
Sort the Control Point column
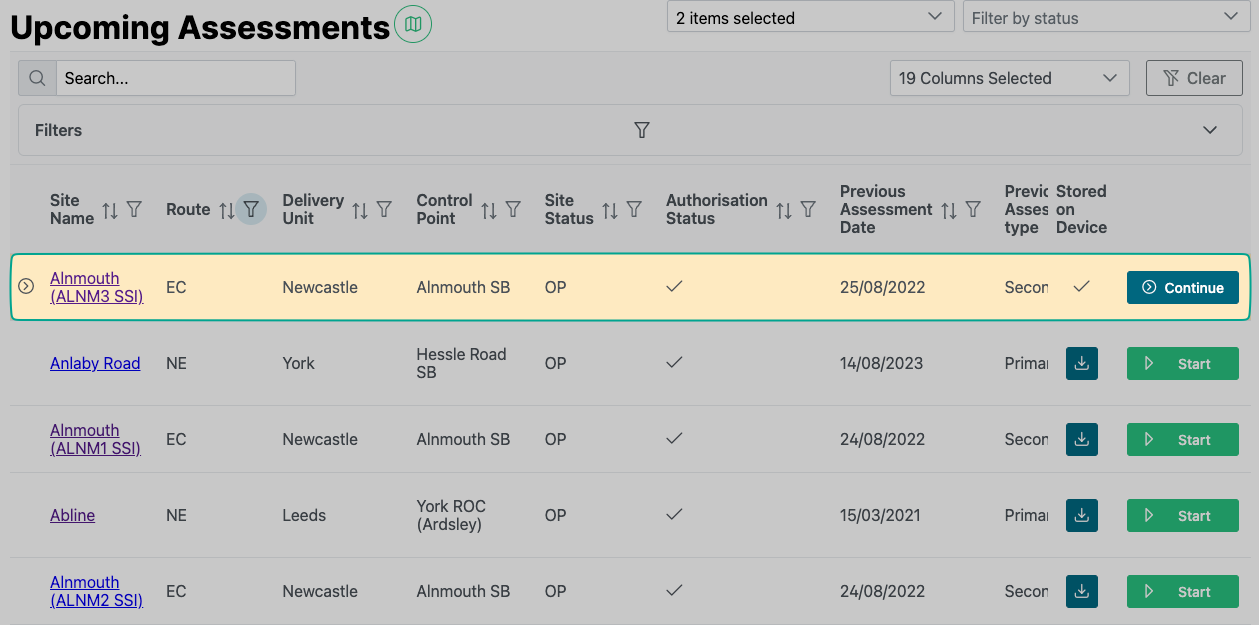[x=489, y=210]
